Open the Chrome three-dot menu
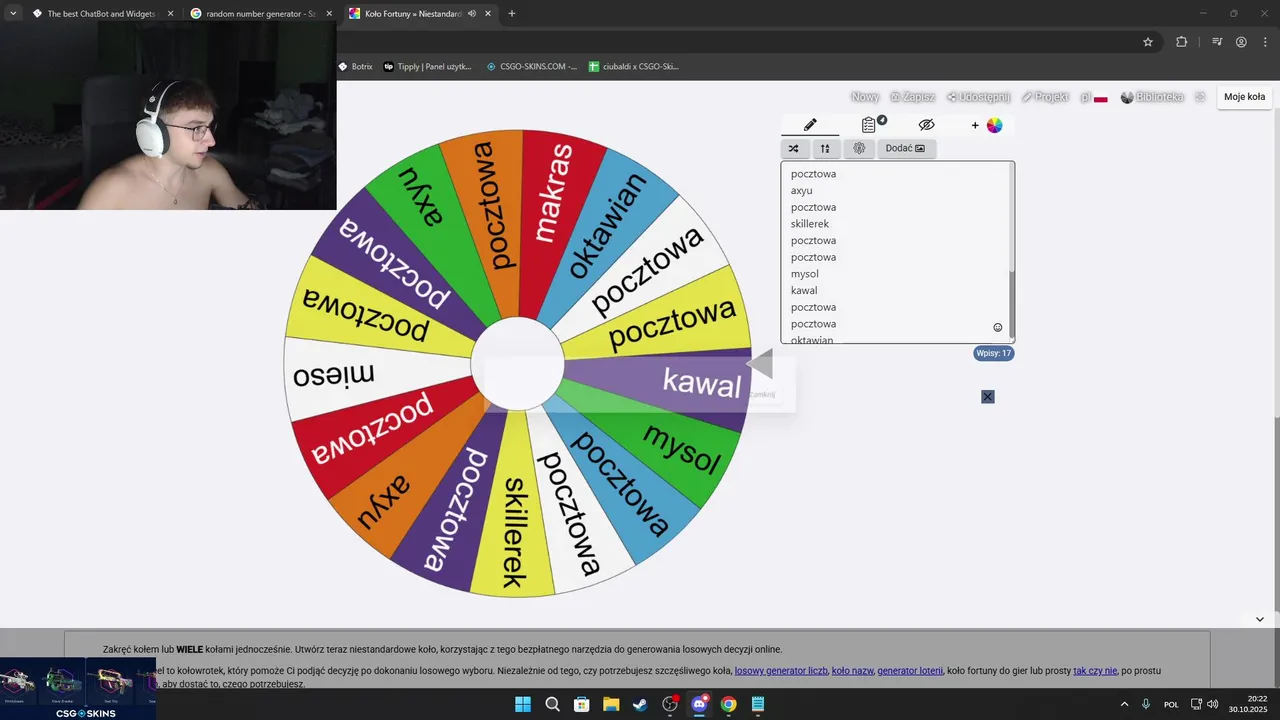The width and height of the screenshot is (1280, 720). [x=1265, y=42]
